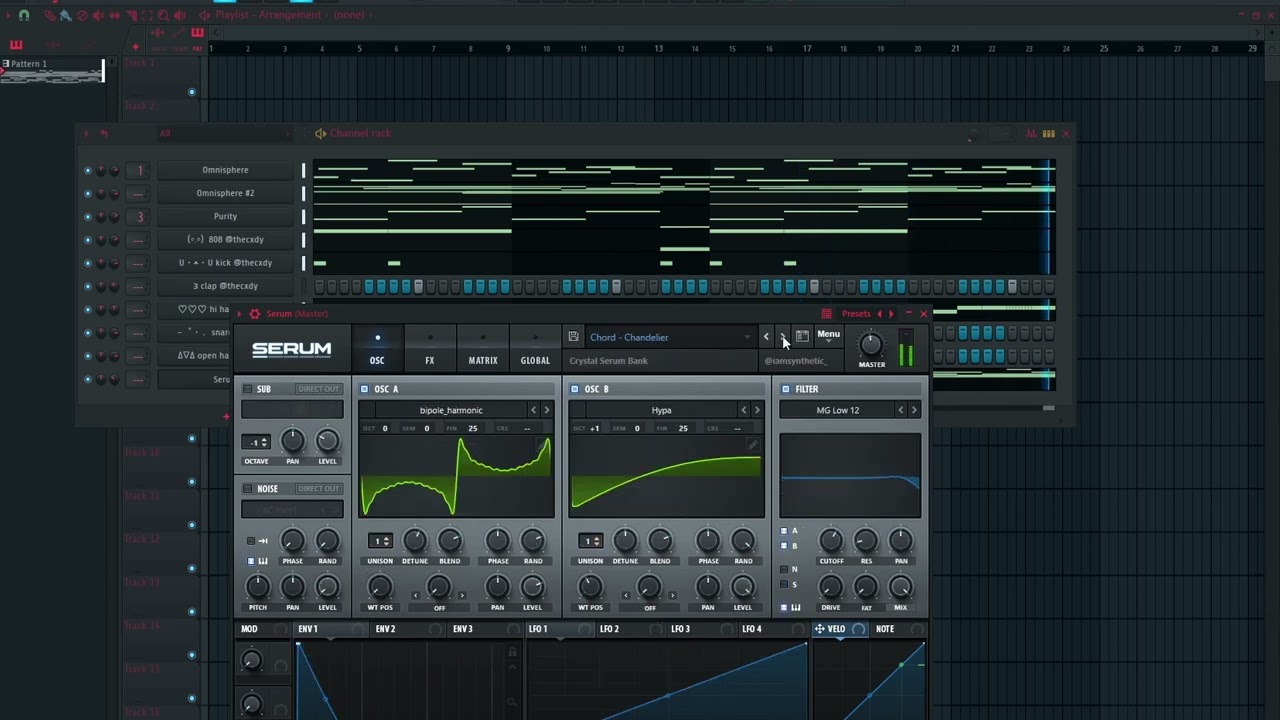This screenshot has height=720, width=1280.
Task: Select the playlist slice tool
Action: click(131, 15)
